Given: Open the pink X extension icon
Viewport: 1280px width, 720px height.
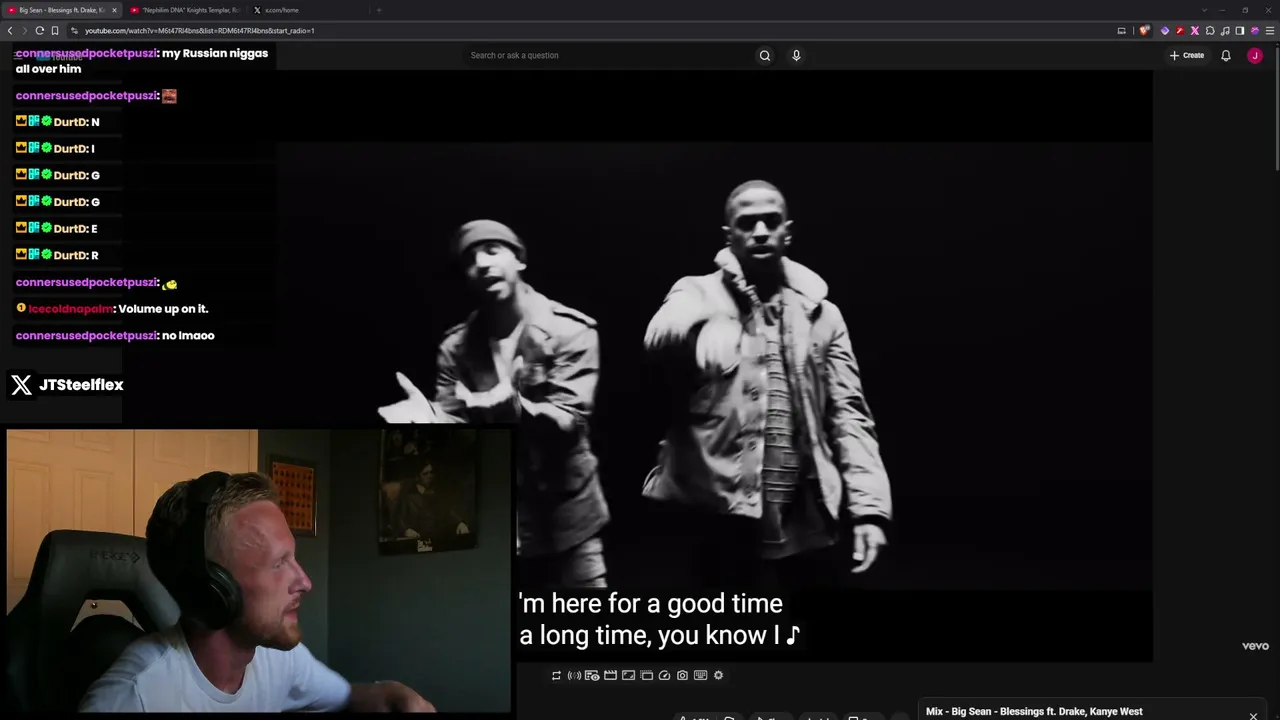Looking at the screenshot, I should pyautogui.click(x=1194, y=31).
